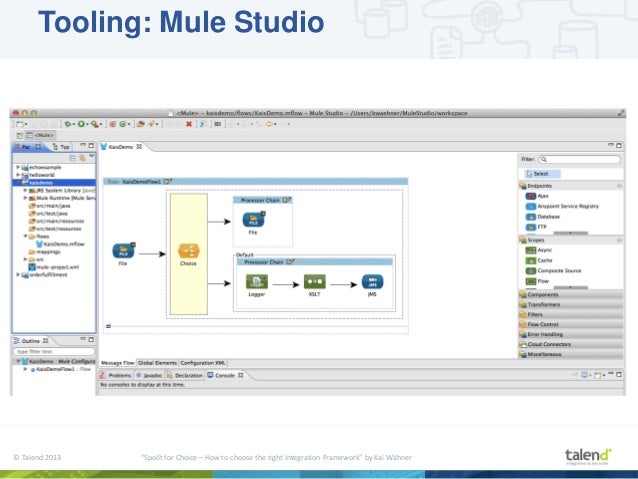Screen dimensions: 638x479
Task: Expand the Filters palette drawer
Action: click(x=571, y=315)
